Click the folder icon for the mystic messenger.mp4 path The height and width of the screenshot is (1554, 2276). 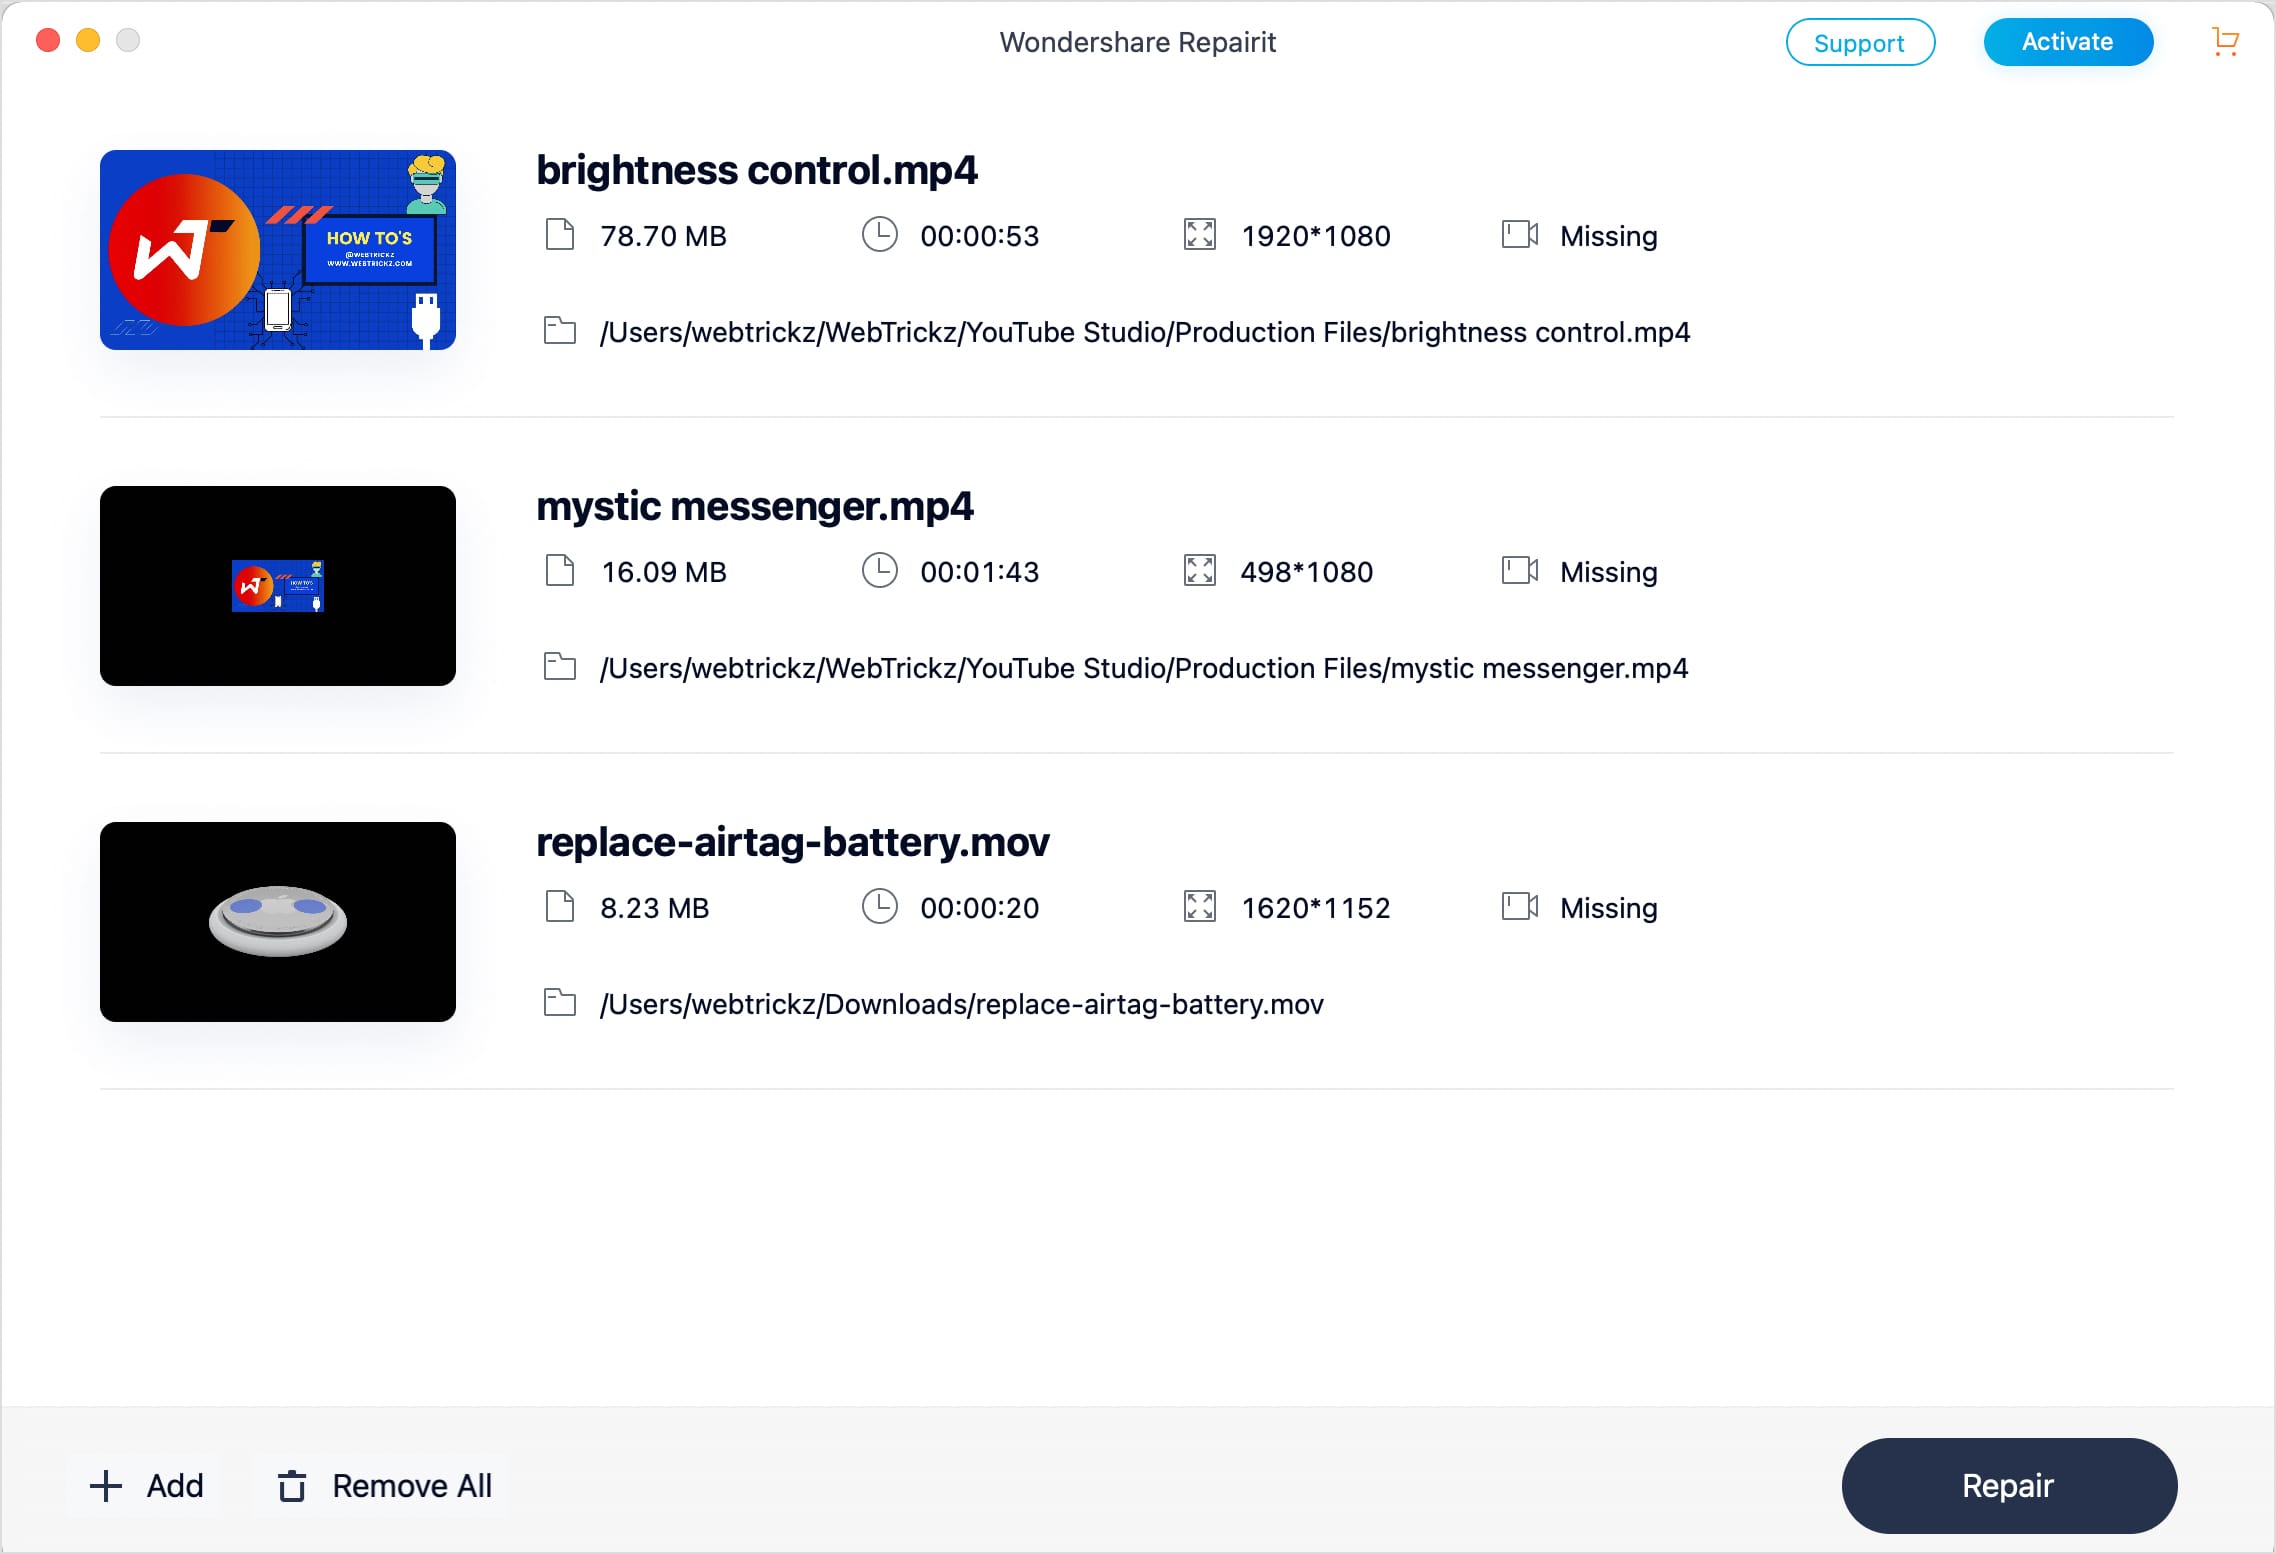[560, 667]
